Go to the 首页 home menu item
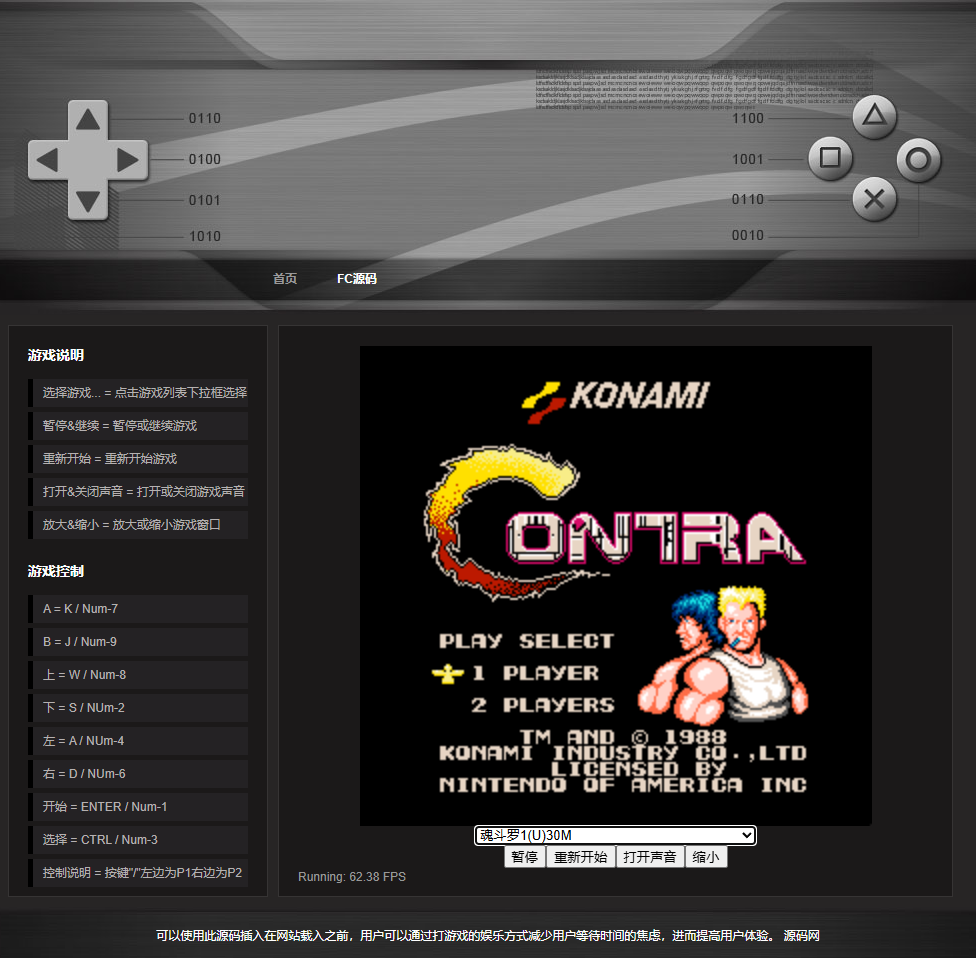Viewport: 976px width, 958px height. pos(285,279)
